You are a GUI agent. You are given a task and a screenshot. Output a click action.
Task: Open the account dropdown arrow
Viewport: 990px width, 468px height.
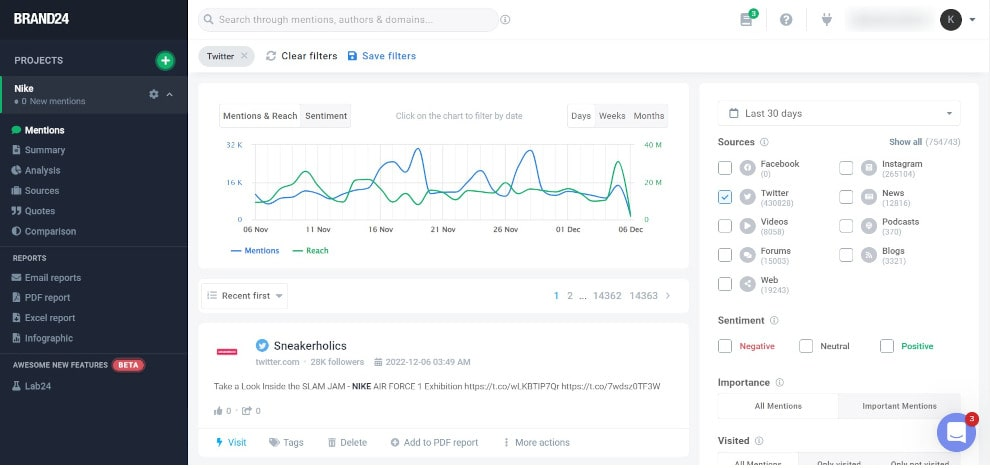(972, 20)
